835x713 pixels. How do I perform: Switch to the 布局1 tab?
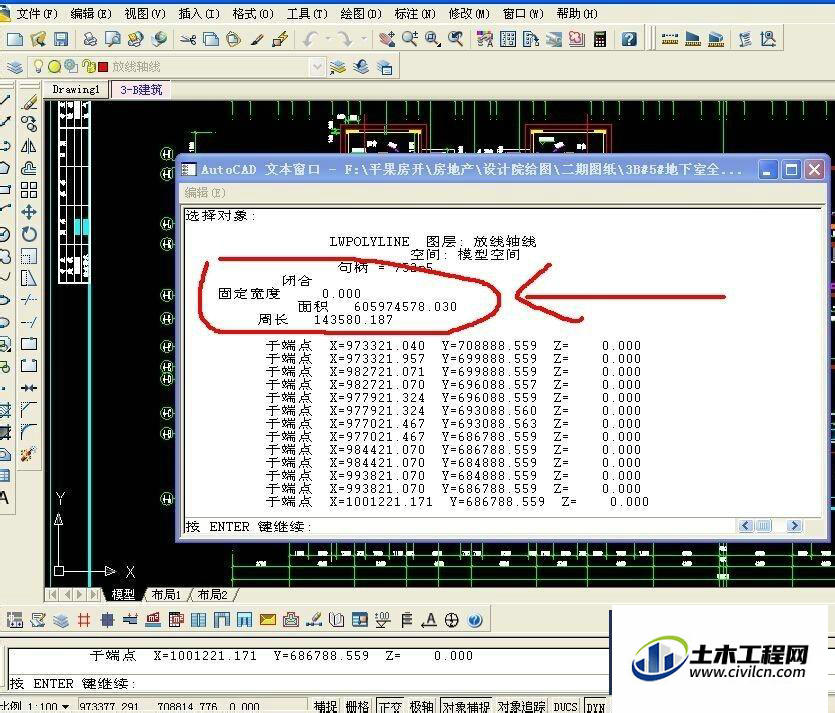click(166, 594)
